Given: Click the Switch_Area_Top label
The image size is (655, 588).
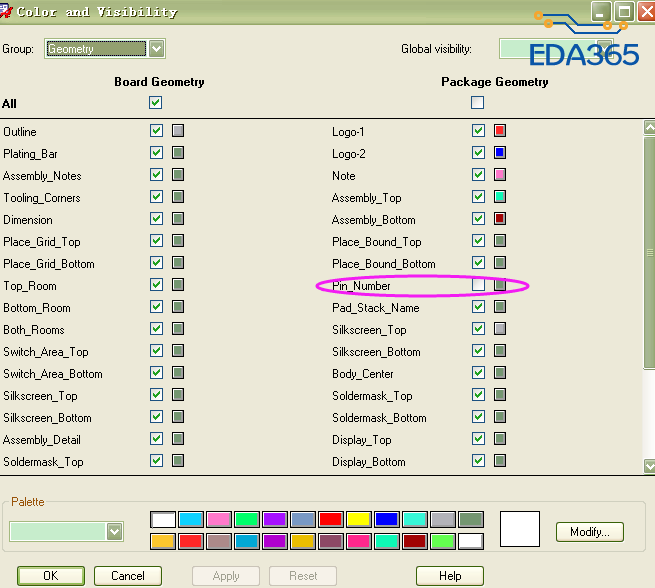Looking at the screenshot, I should pyautogui.click(x=46, y=352).
